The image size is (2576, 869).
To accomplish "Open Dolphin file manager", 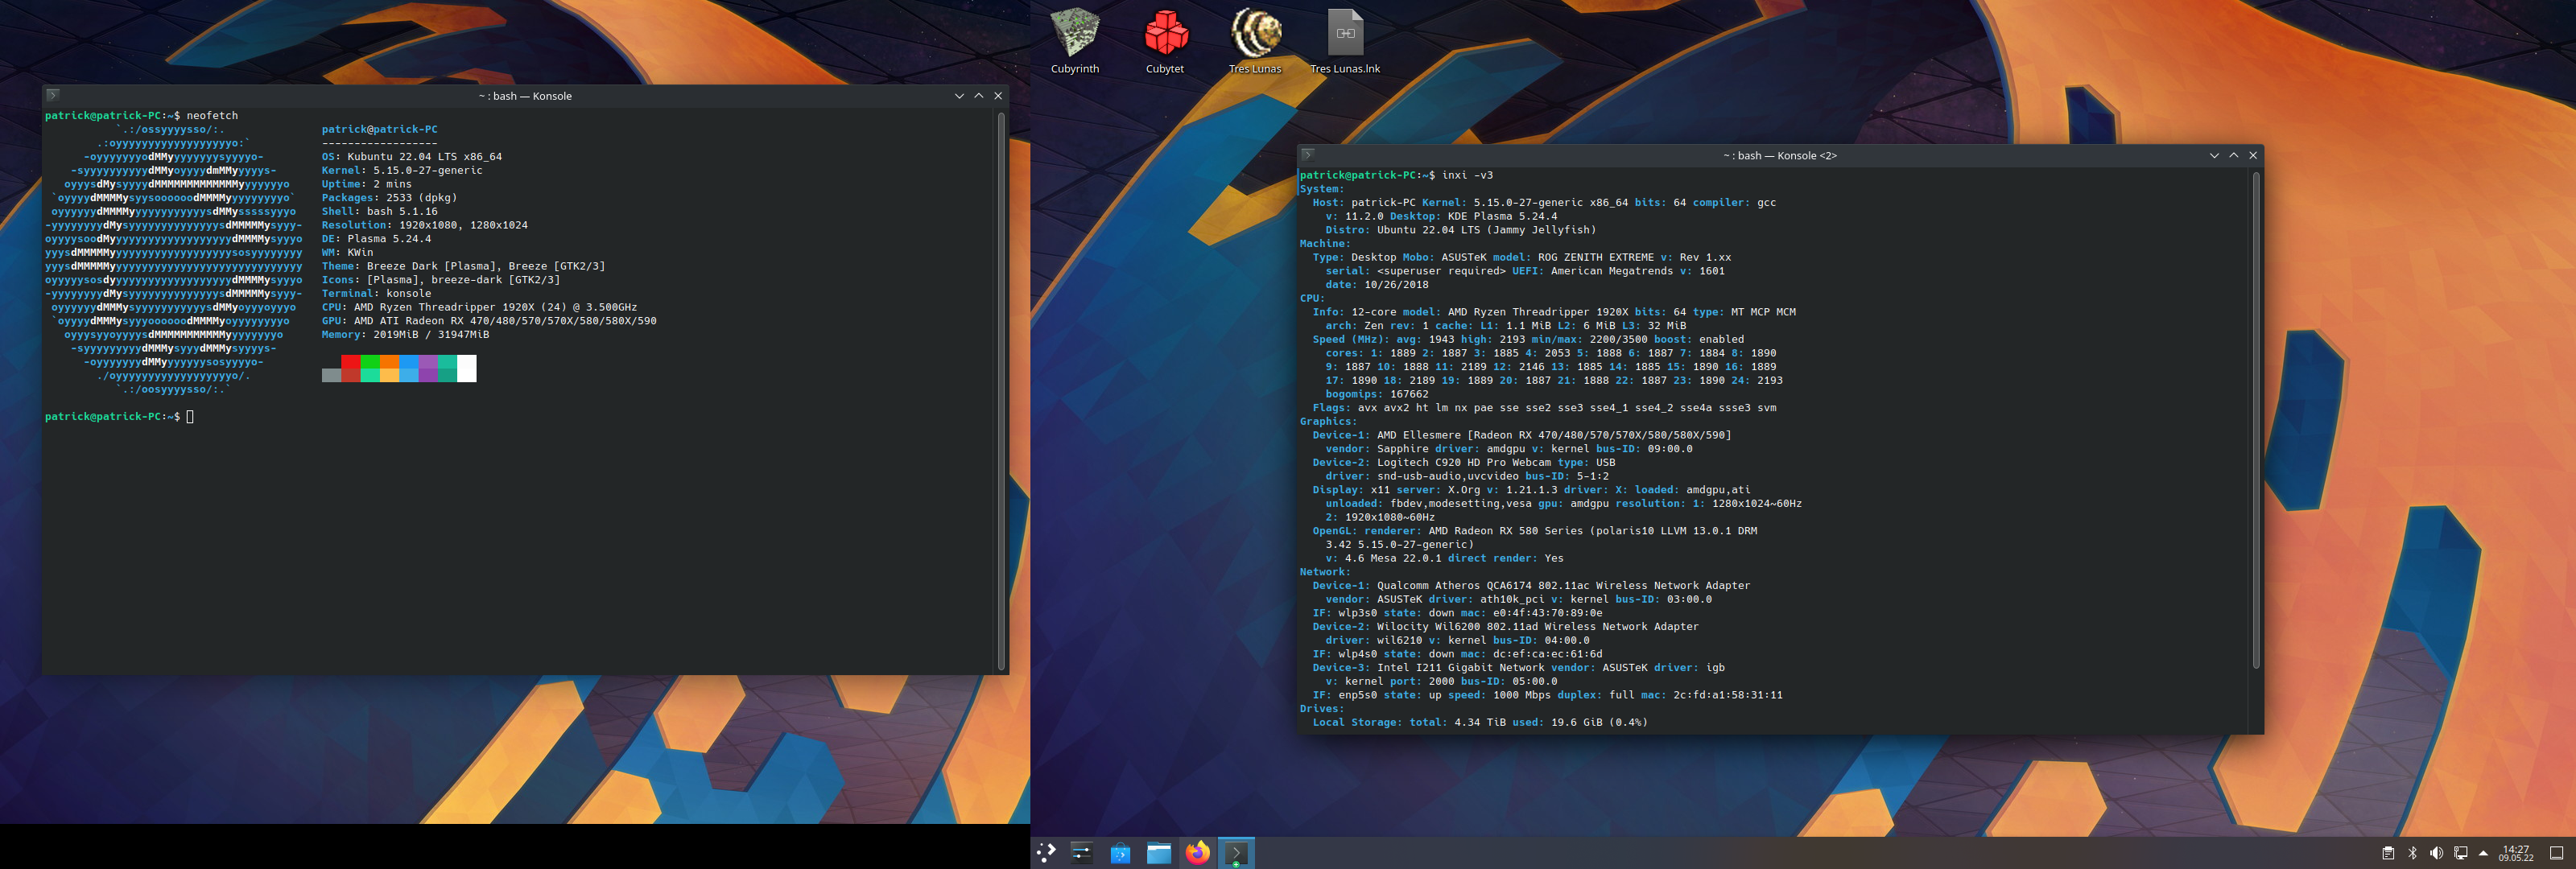I will point(1159,853).
